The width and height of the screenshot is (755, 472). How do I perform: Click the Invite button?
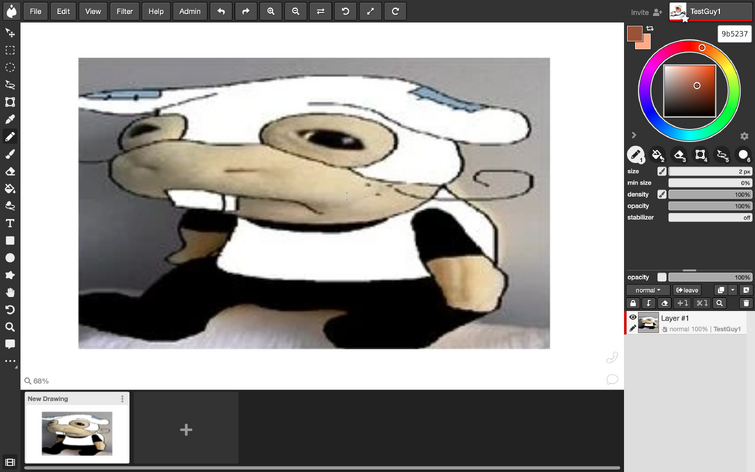pos(647,12)
